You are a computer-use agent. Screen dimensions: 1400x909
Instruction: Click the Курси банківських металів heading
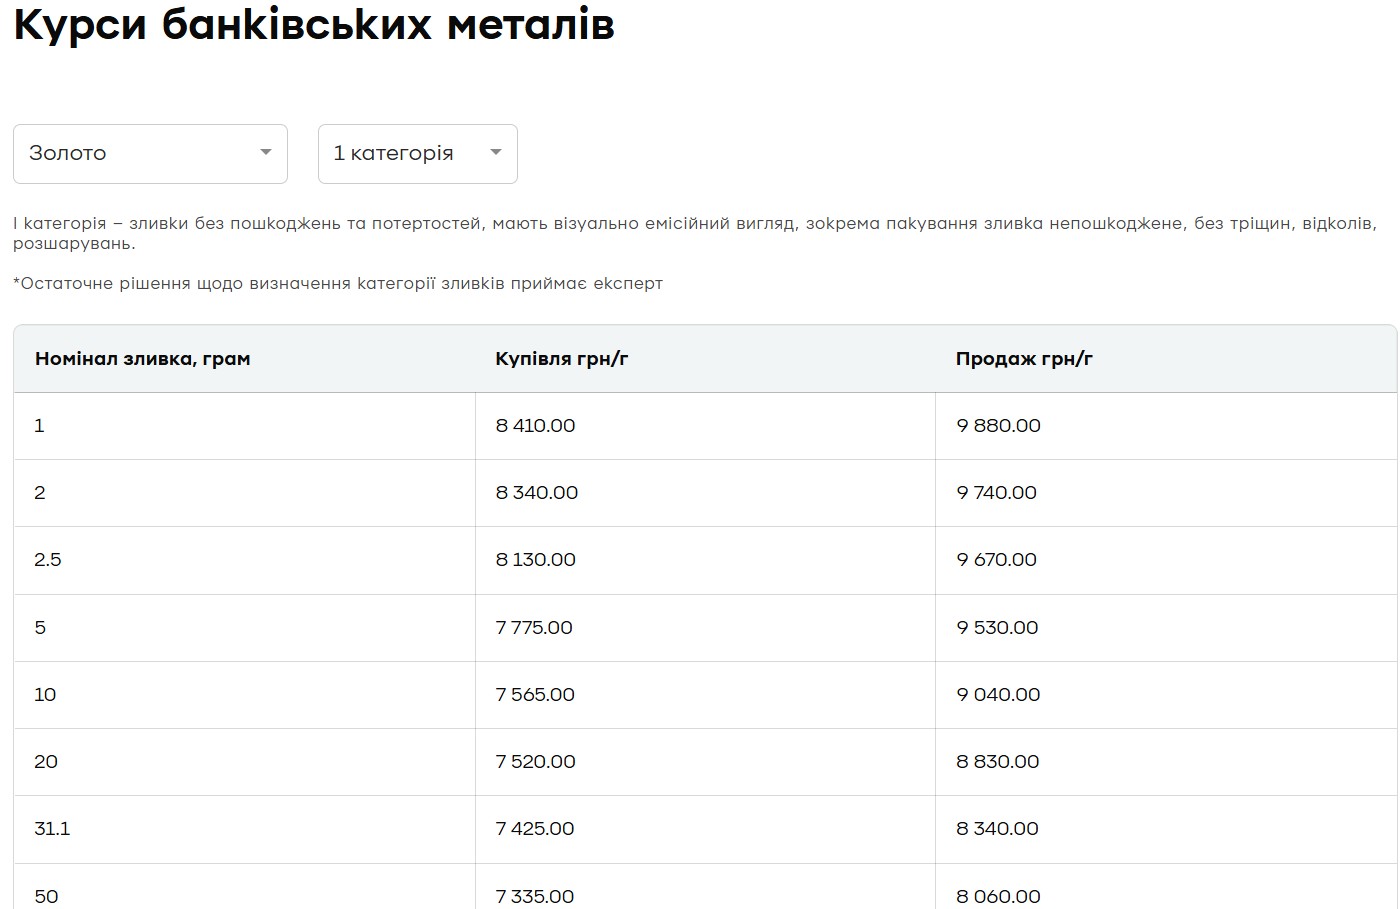[314, 25]
